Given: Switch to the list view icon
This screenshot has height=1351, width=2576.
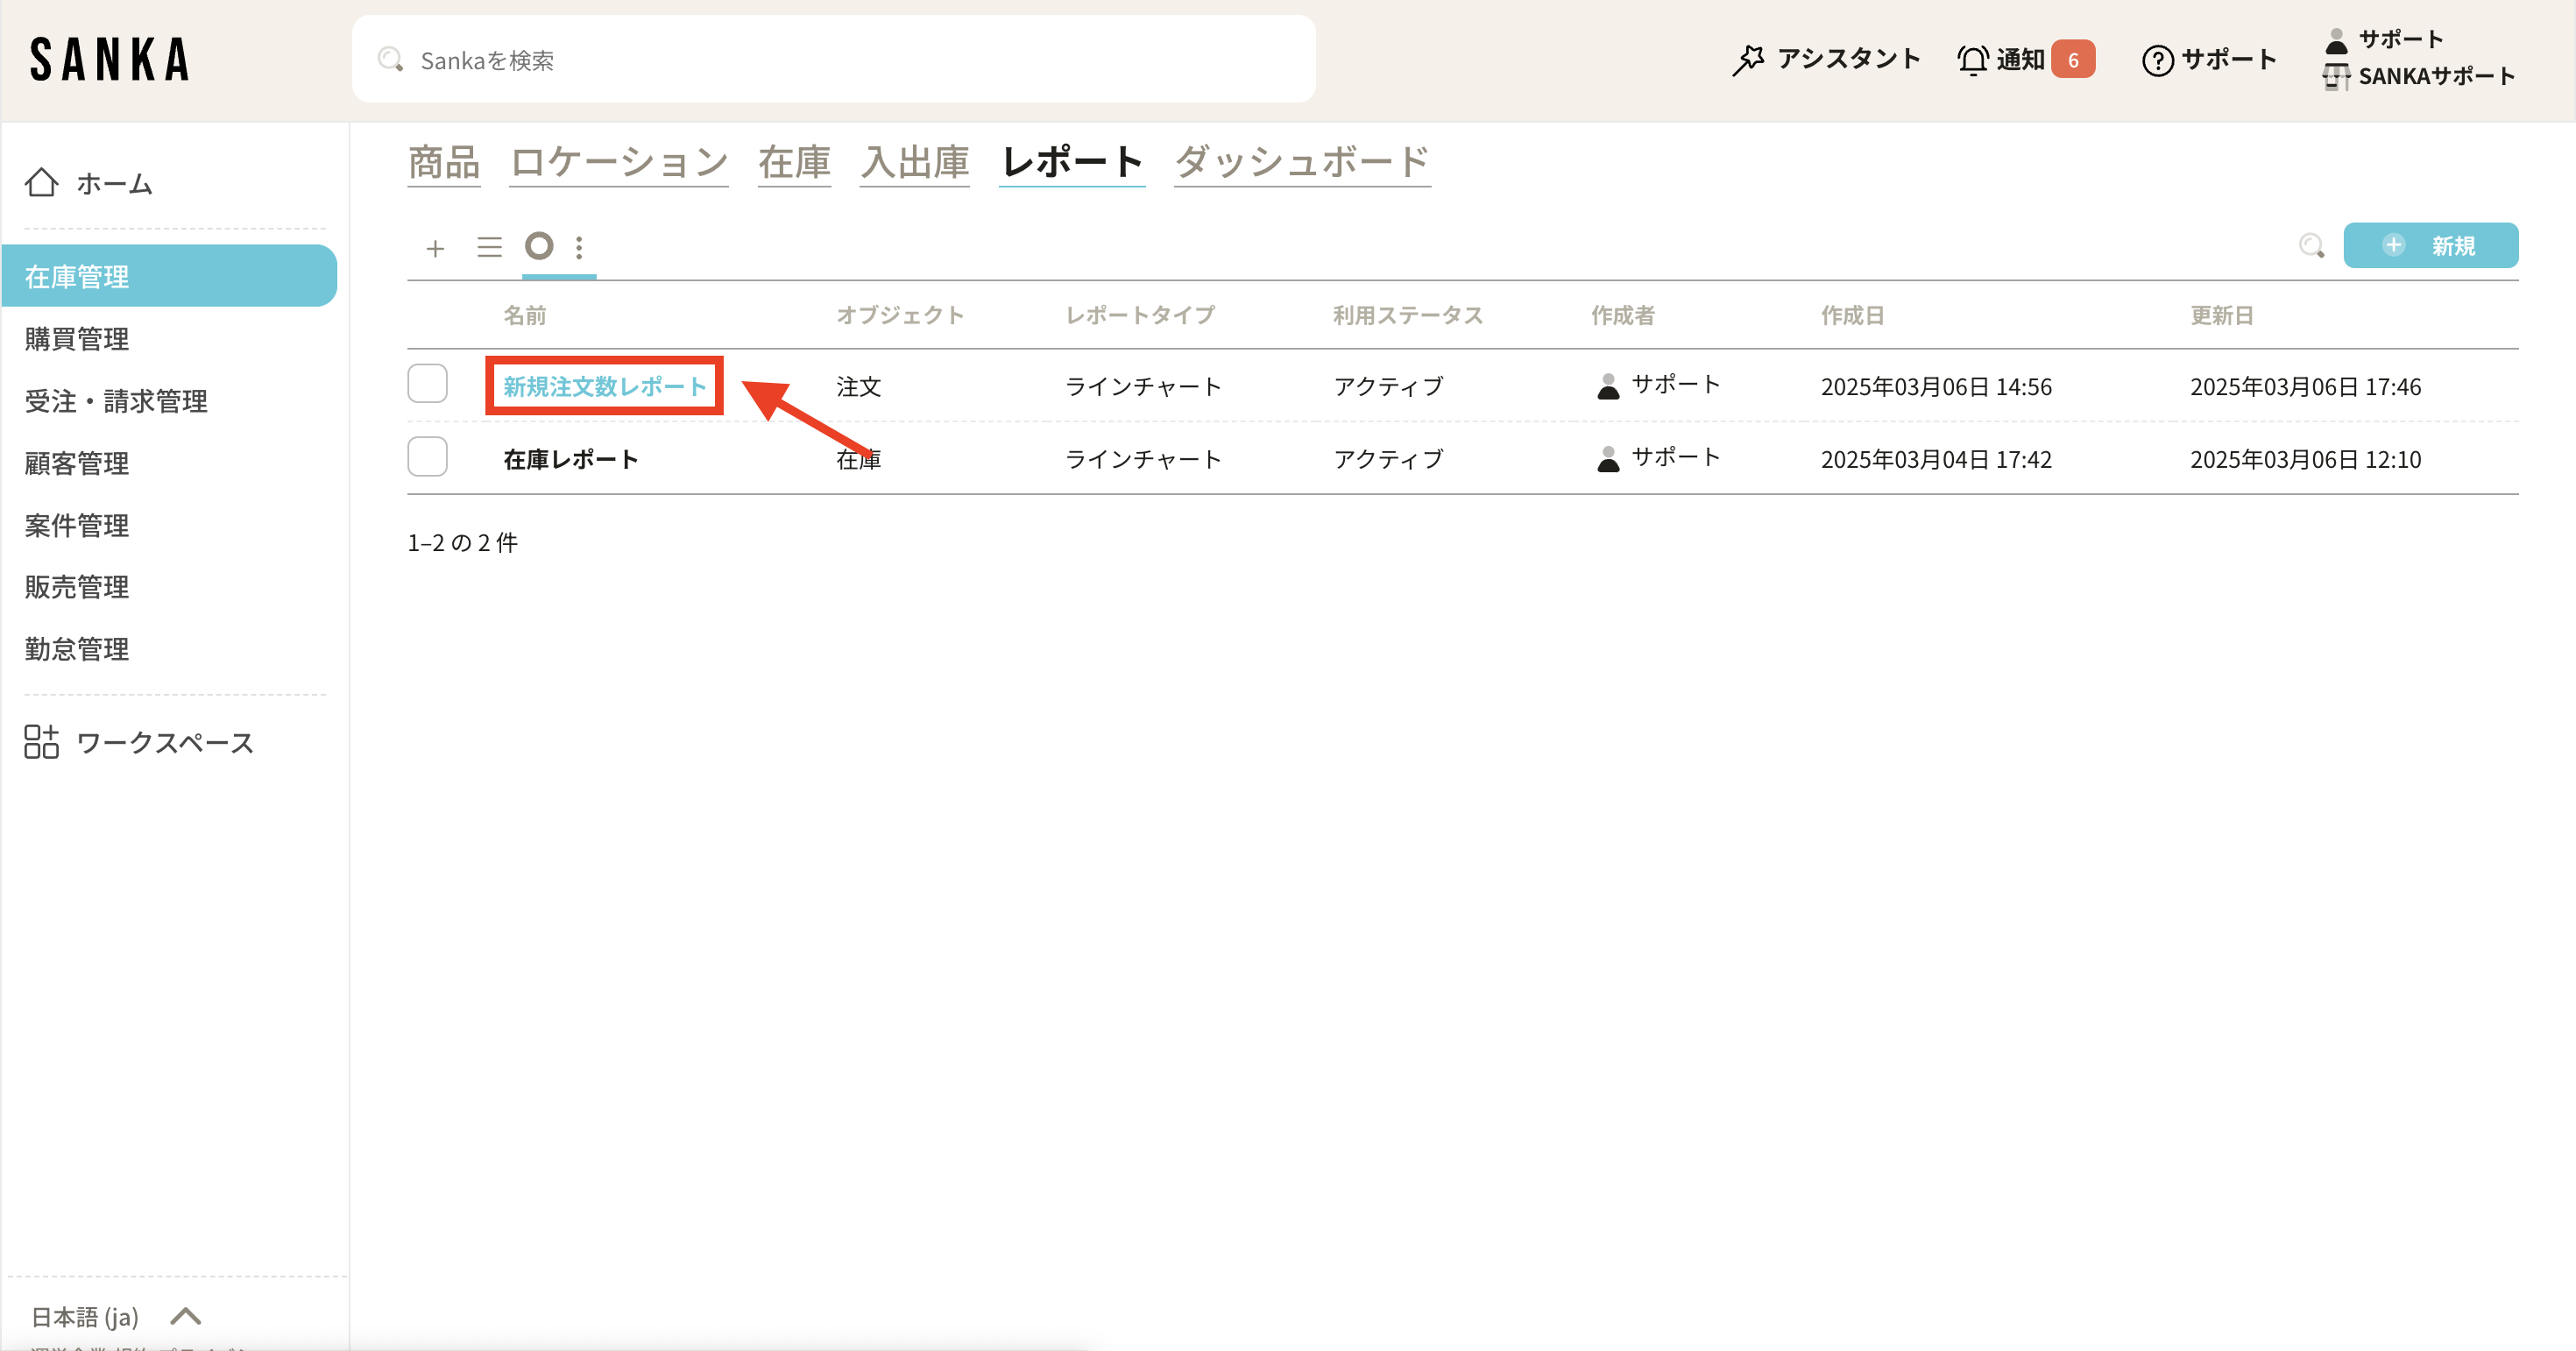Looking at the screenshot, I should [x=489, y=247].
